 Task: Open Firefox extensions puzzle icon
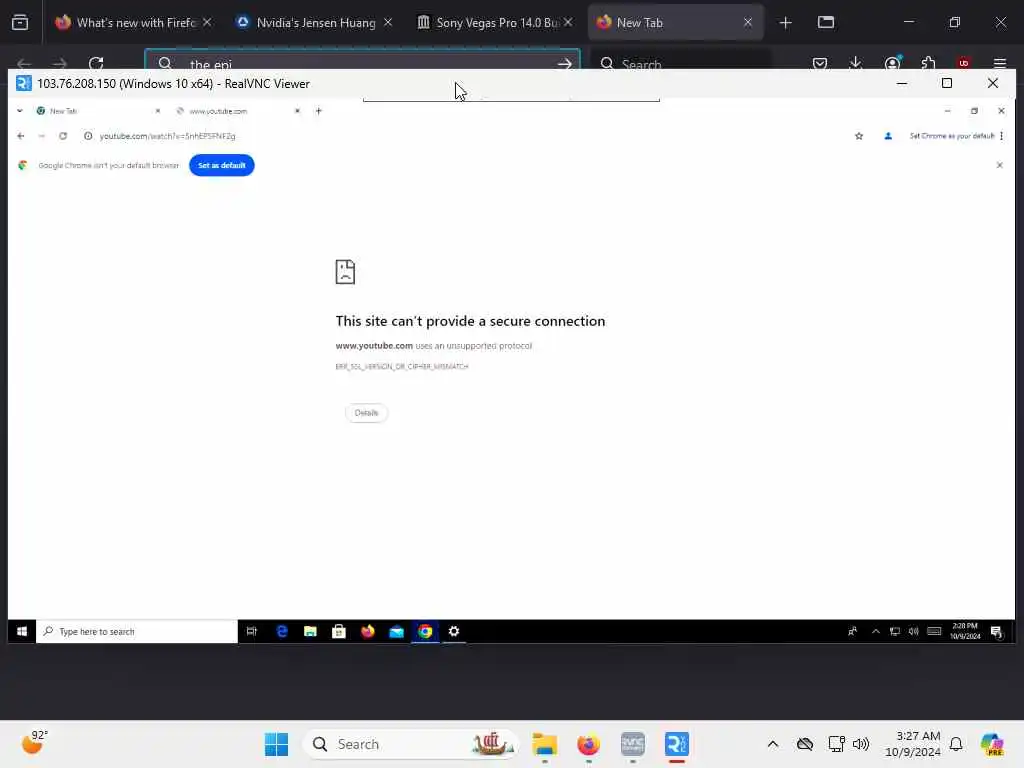pos(928,63)
